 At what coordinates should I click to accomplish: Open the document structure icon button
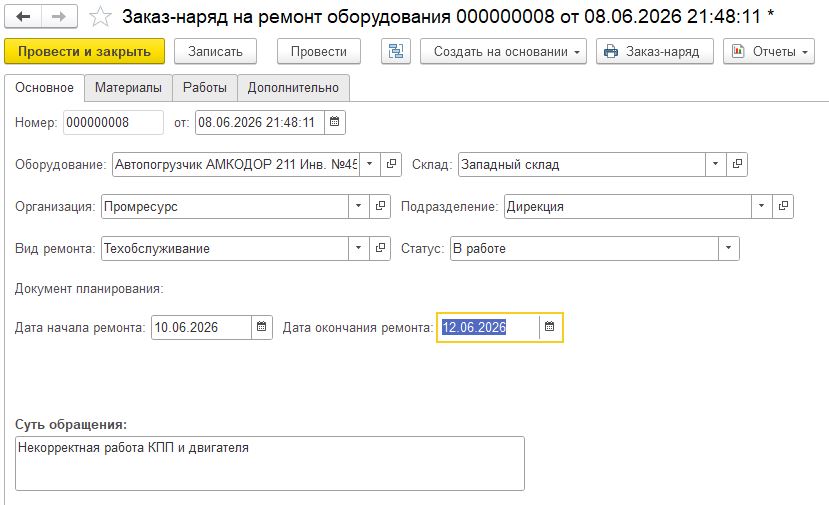pyautogui.click(x=395, y=51)
